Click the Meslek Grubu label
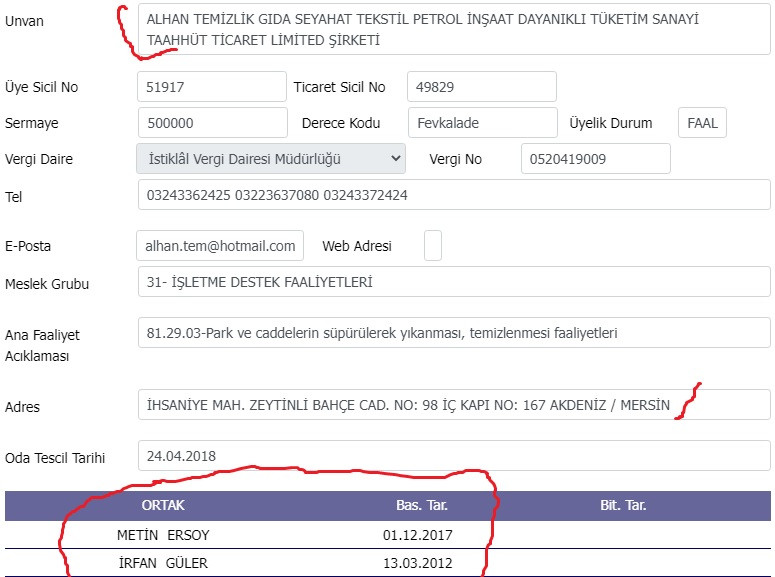This screenshot has width=775, height=577. click(47, 284)
